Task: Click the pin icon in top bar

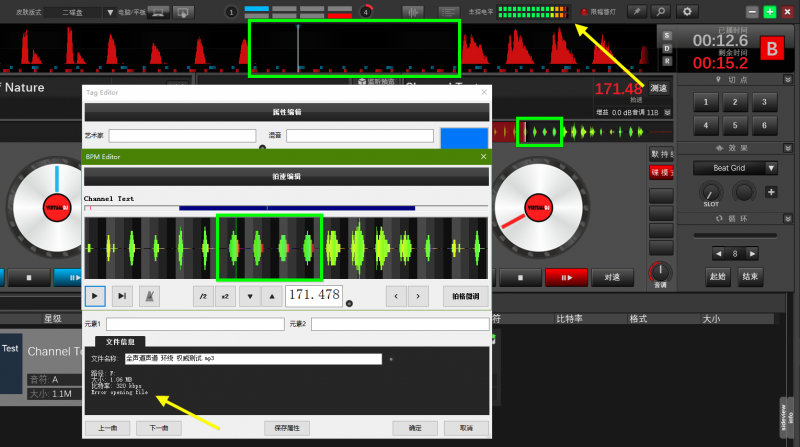Action: [636, 11]
